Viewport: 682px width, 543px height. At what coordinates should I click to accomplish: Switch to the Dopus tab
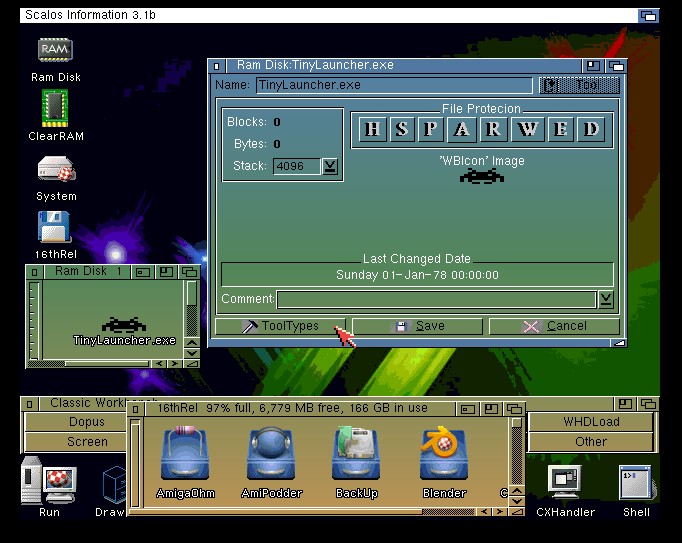click(87, 422)
